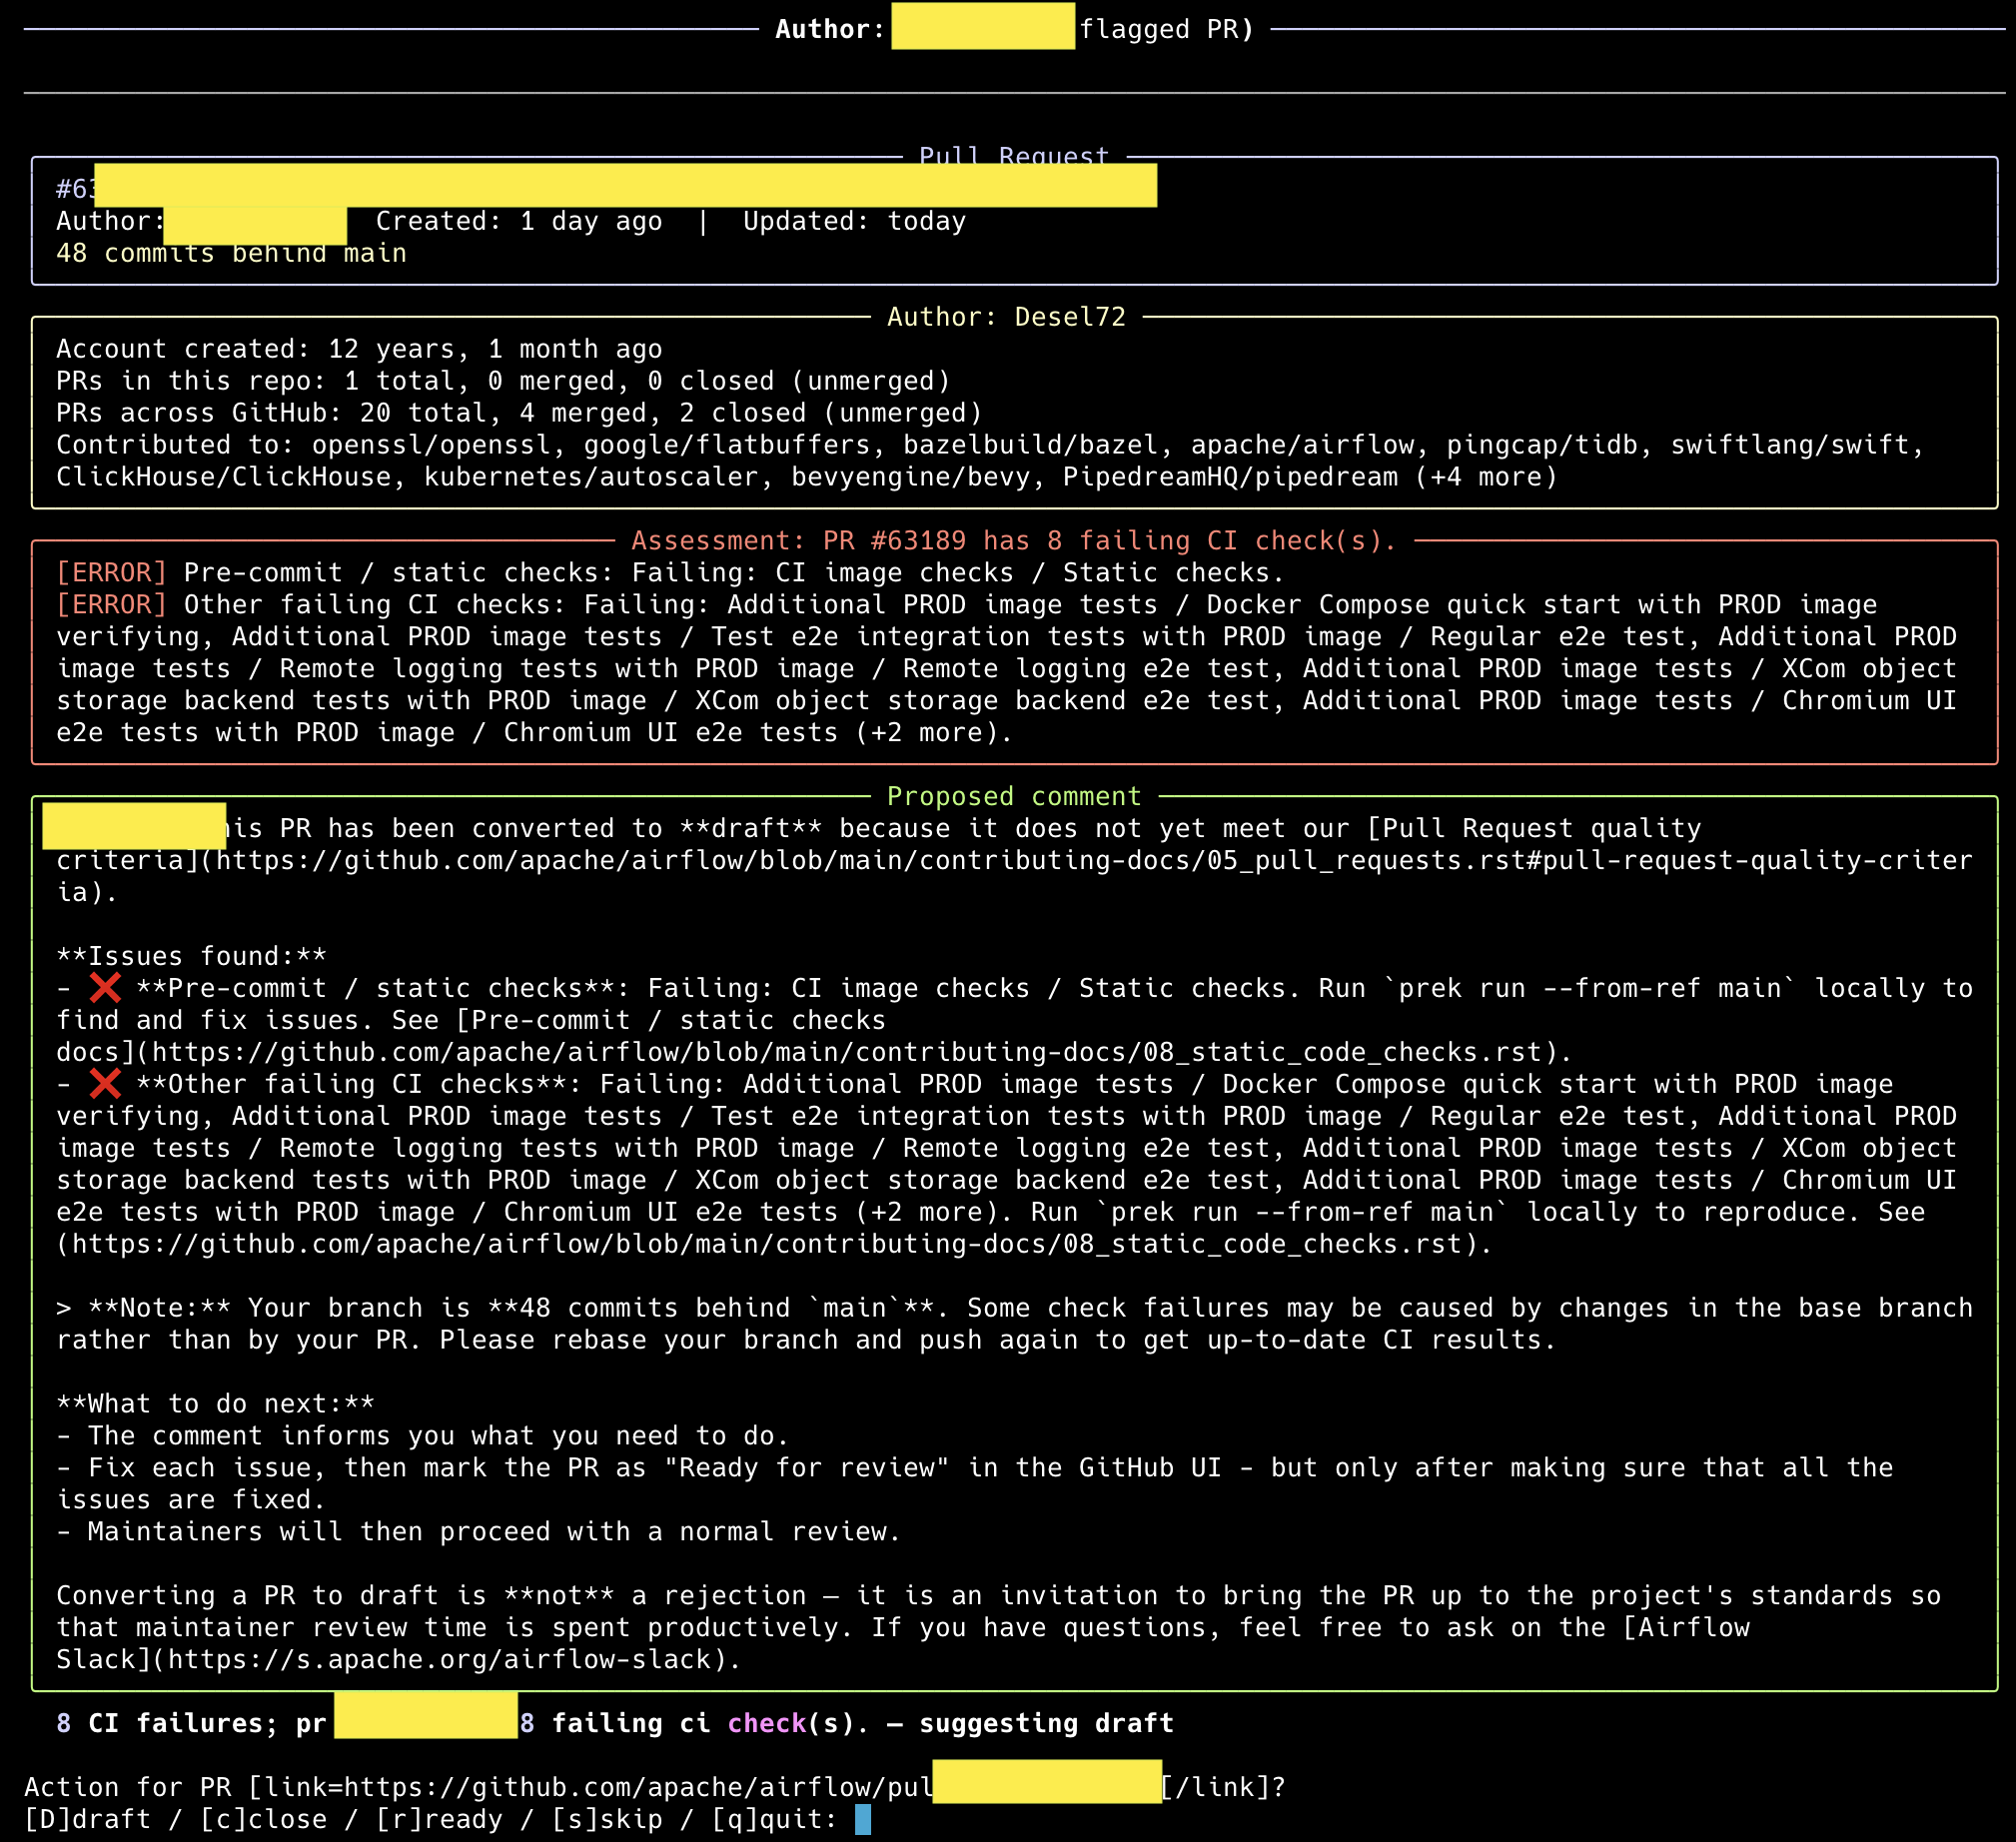Image resolution: width=2016 pixels, height=1842 pixels.
Task: Click the blue cursor at the prompt
Action: point(863,1819)
